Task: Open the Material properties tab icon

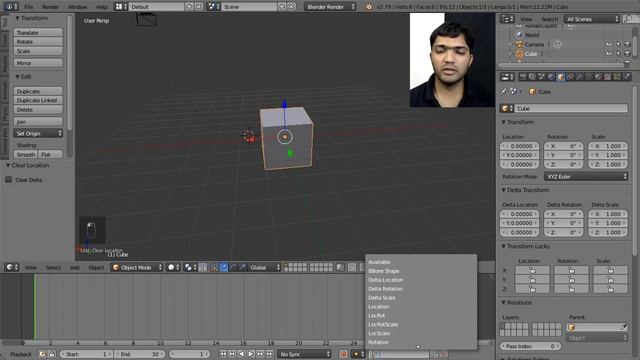Action: tap(598, 77)
